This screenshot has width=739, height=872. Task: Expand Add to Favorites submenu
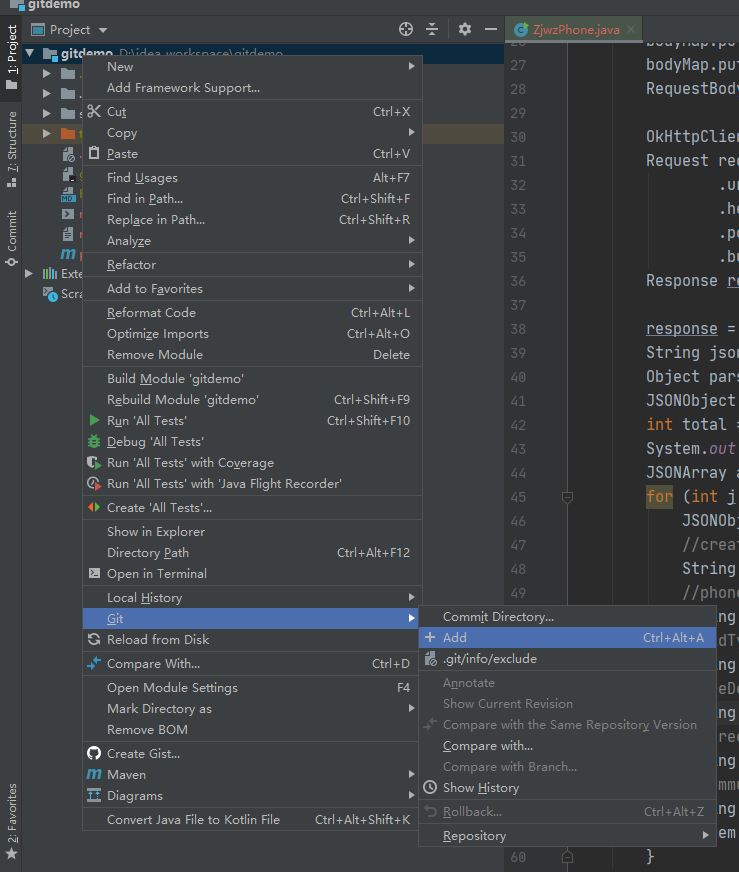pos(252,289)
